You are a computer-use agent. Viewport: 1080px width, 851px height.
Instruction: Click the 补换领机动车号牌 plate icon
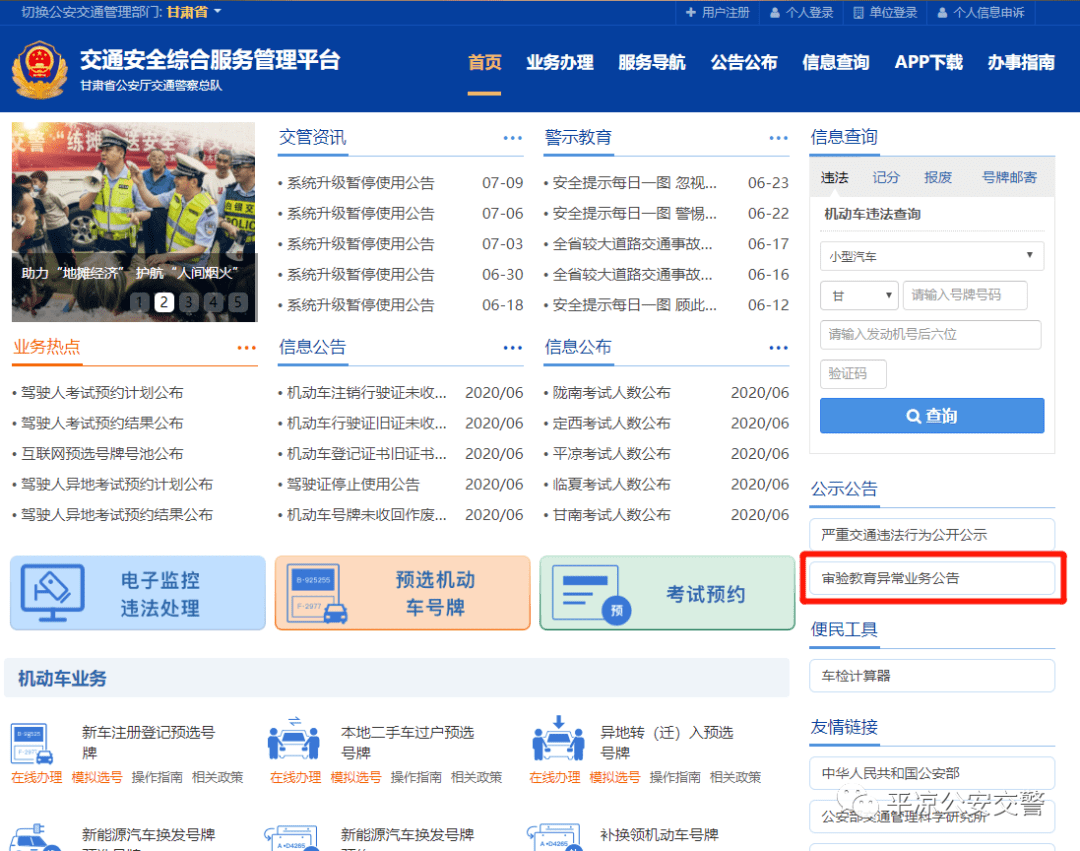coord(554,837)
